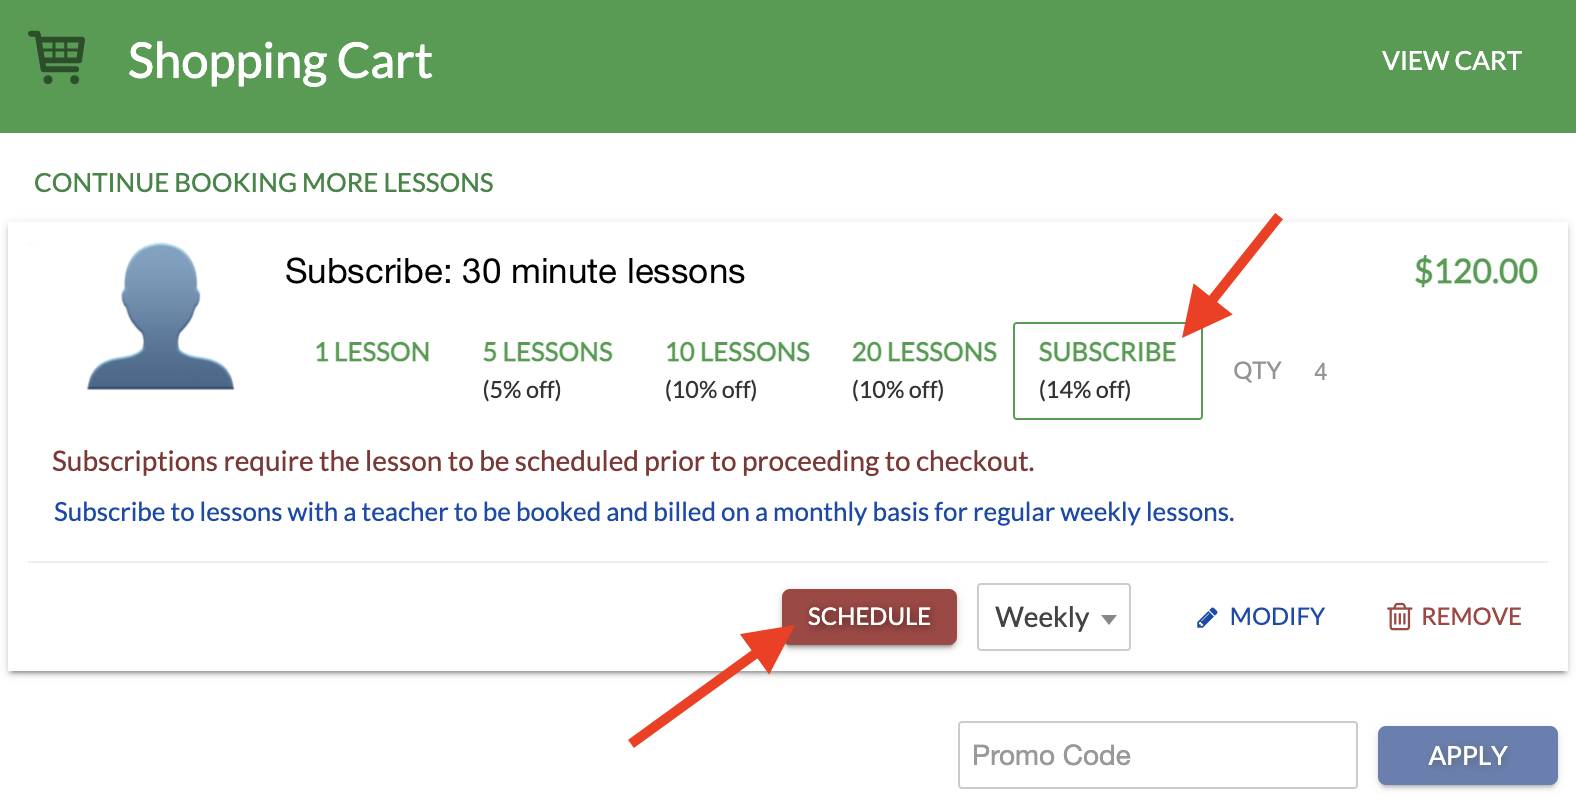The width and height of the screenshot is (1576, 804).
Task: Click the teacher avatar silhouette image
Action: [x=160, y=316]
